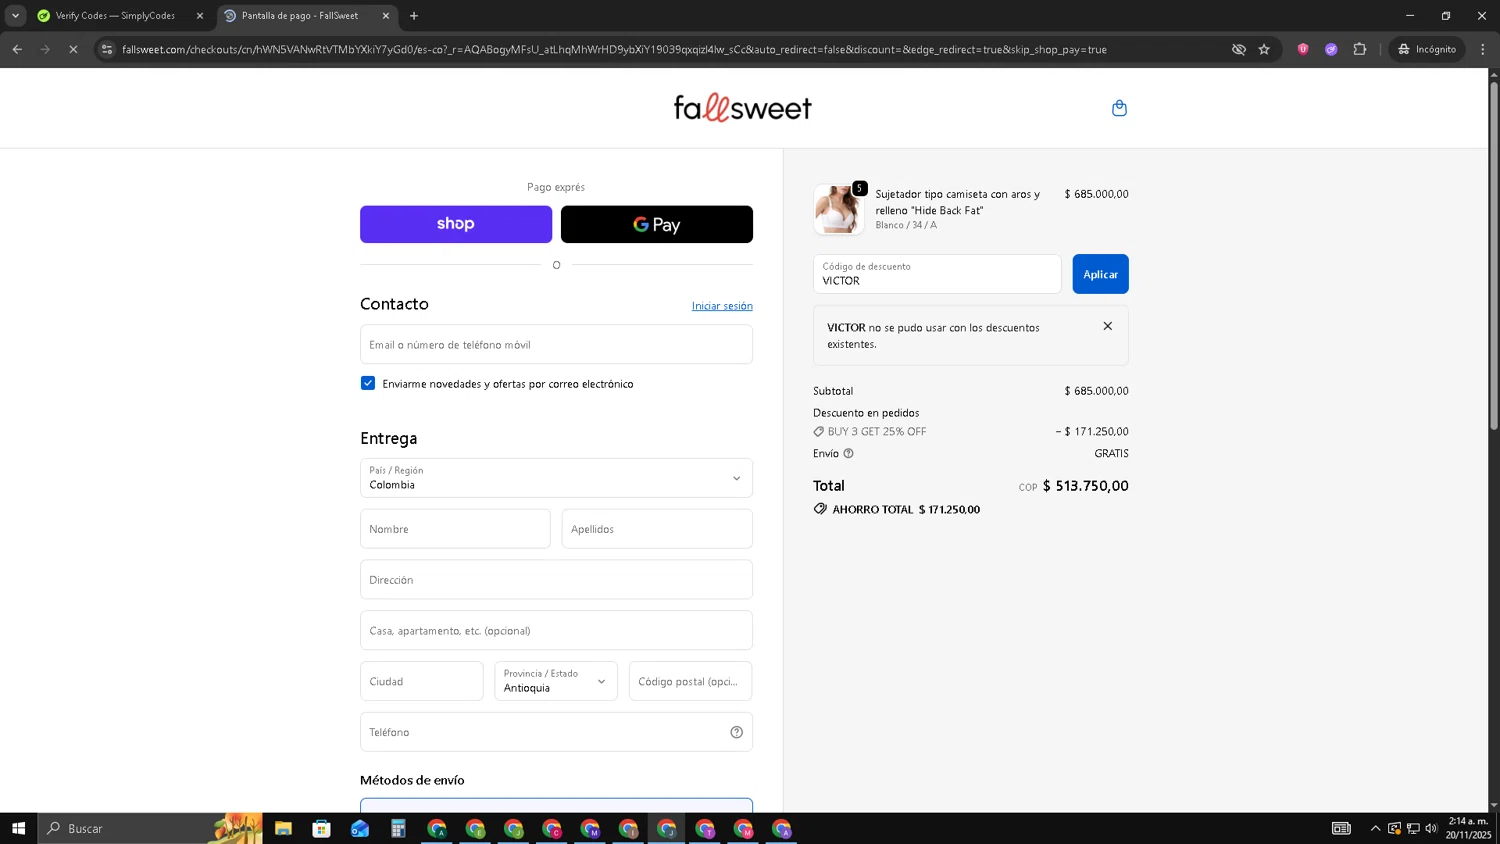
Task: Open a new browser tab
Action: [414, 16]
